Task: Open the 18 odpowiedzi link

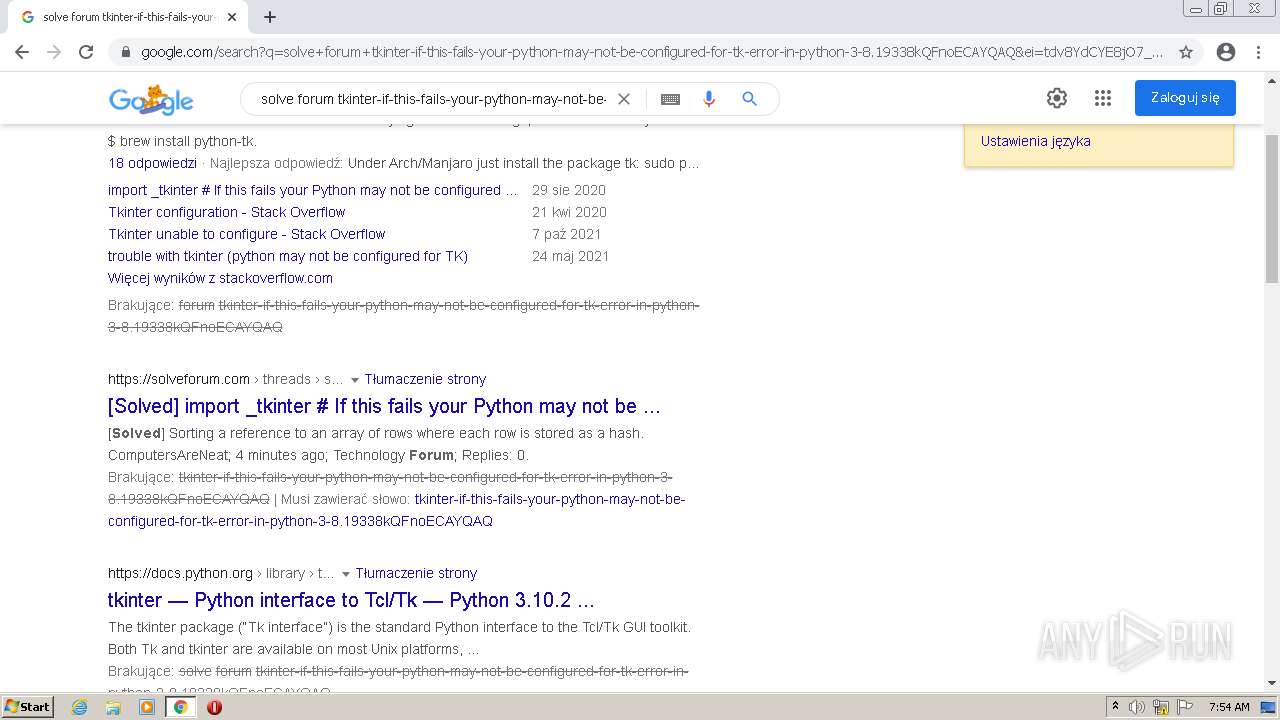Action: point(152,163)
